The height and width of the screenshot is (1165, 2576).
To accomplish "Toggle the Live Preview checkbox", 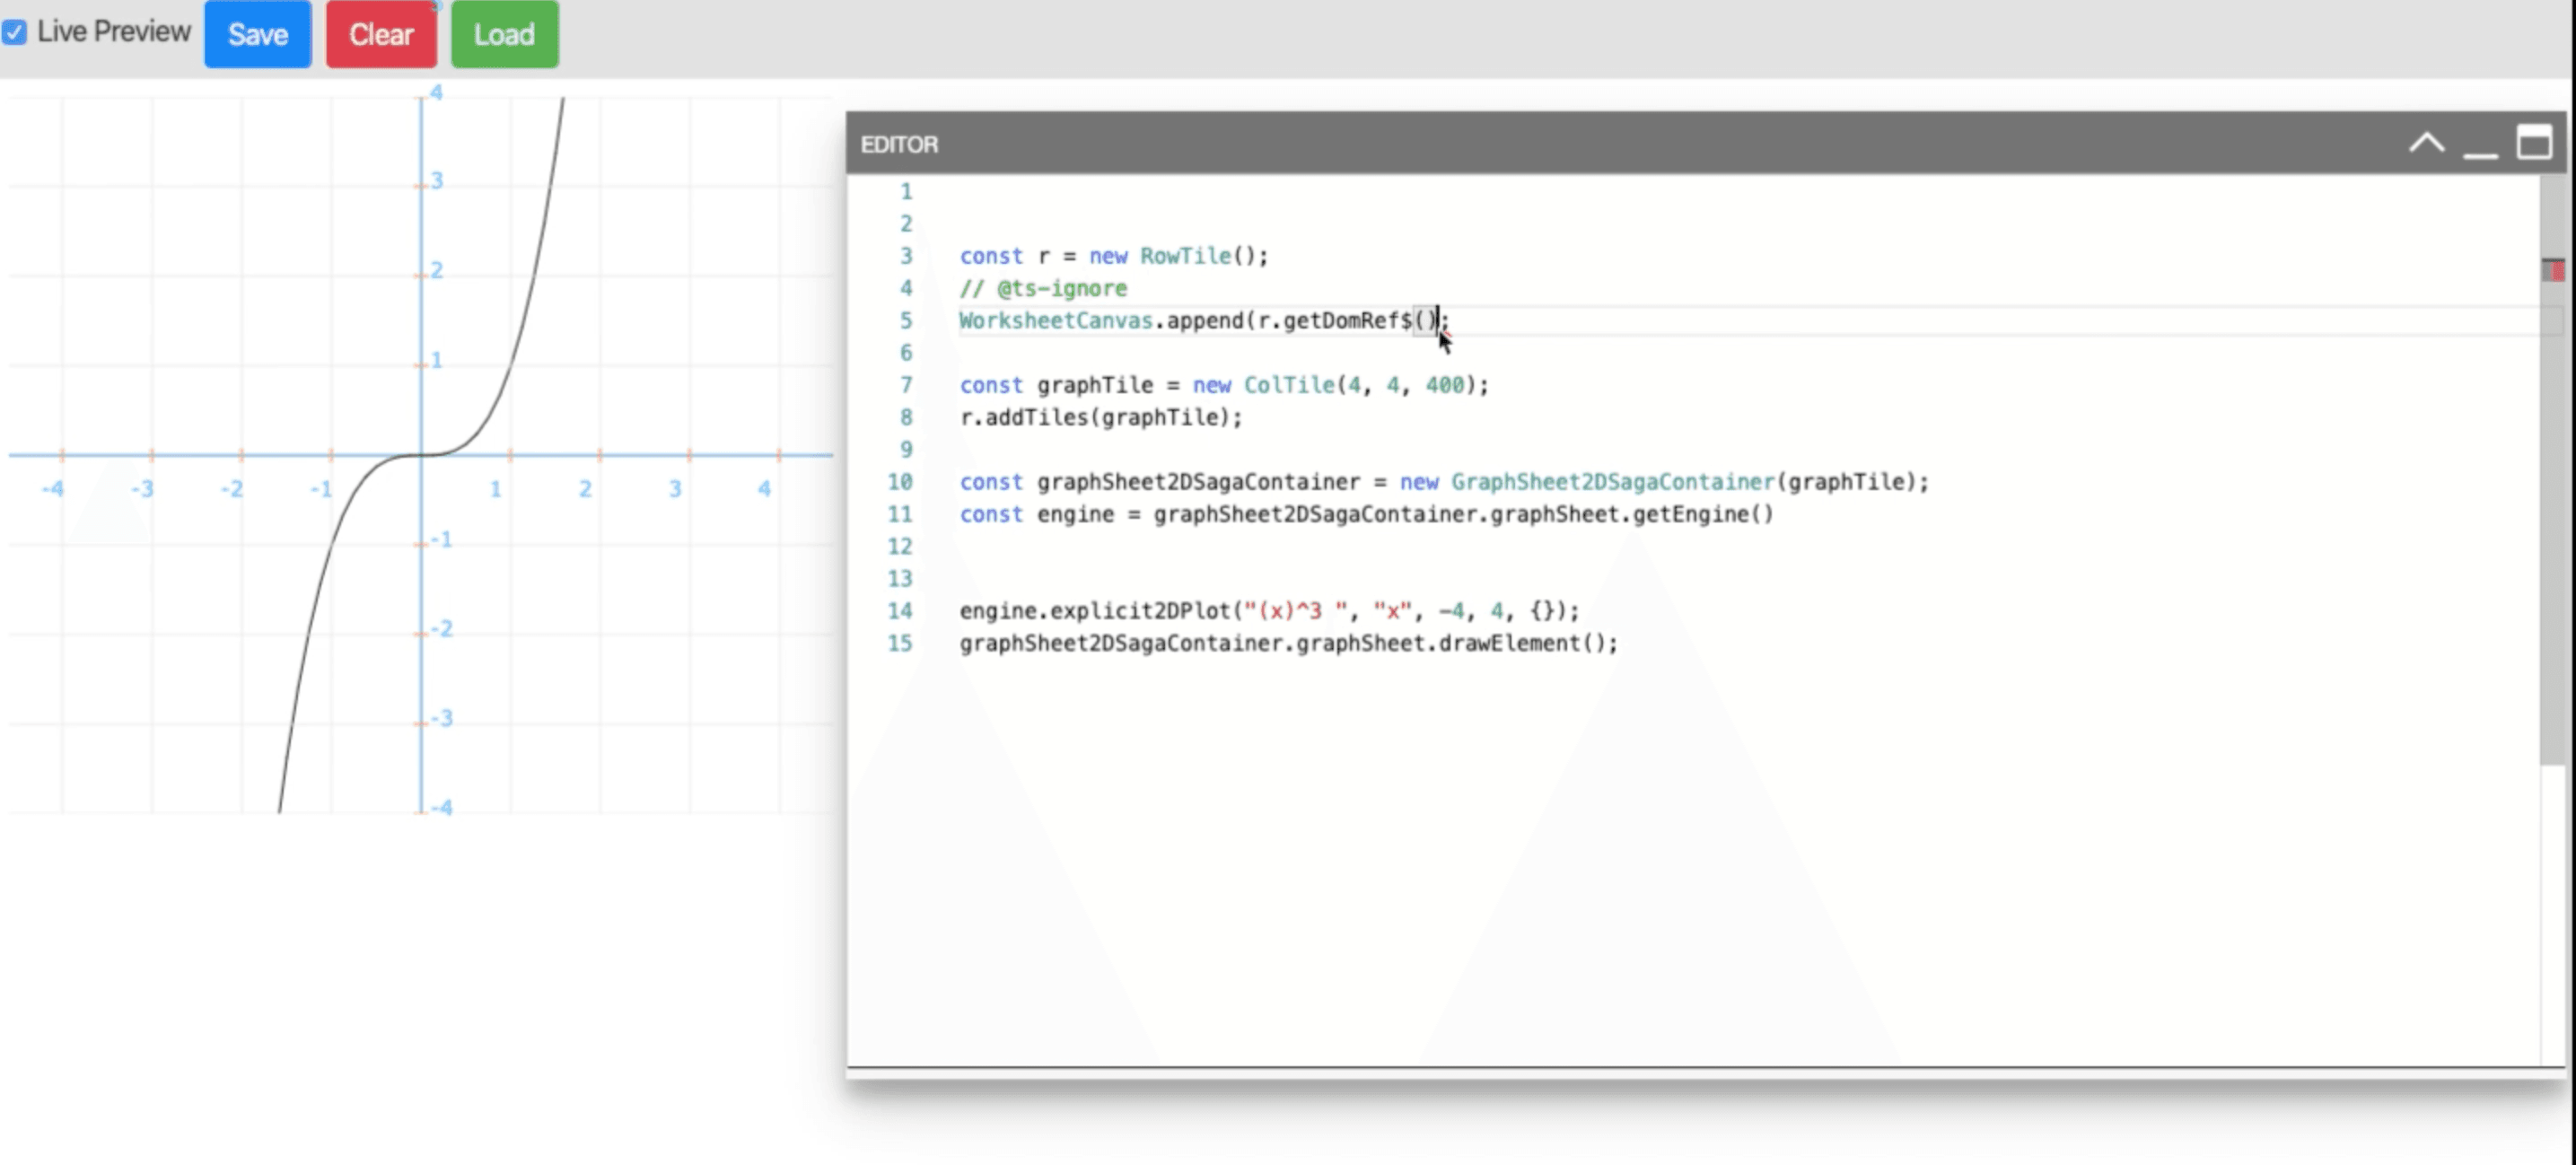I will 14,32.
